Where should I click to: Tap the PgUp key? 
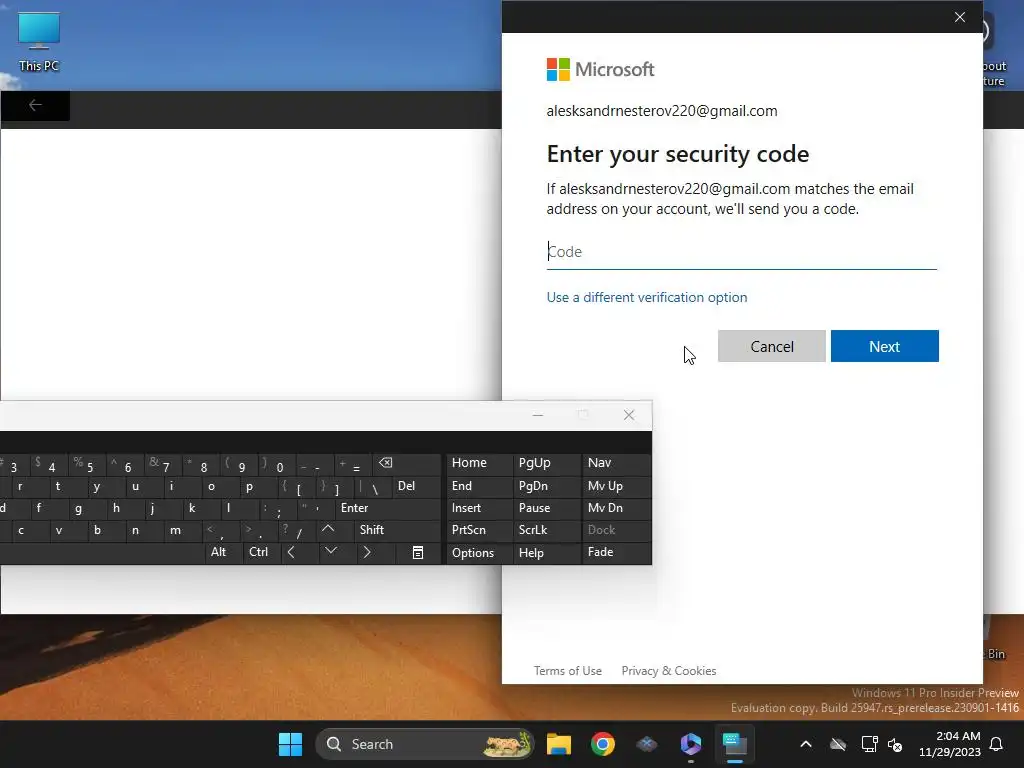(x=547, y=463)
